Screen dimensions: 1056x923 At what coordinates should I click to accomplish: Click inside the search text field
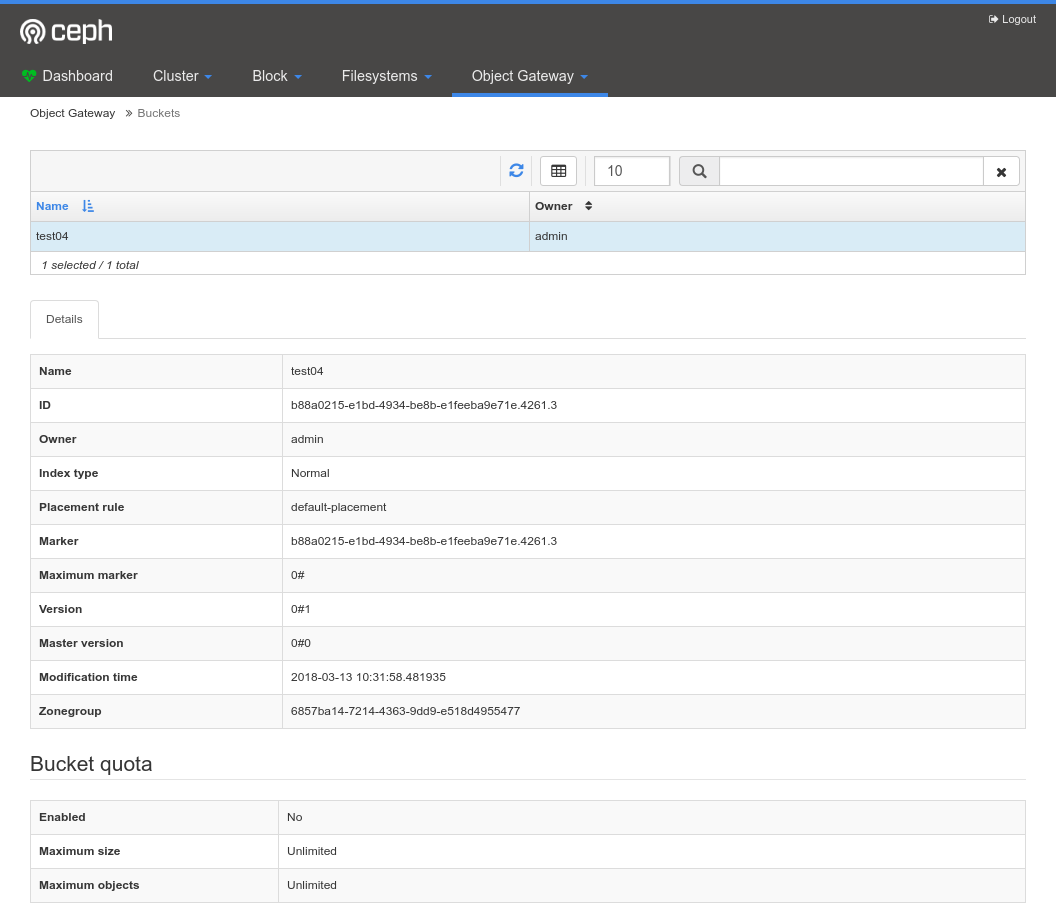(x=850, y=170)
